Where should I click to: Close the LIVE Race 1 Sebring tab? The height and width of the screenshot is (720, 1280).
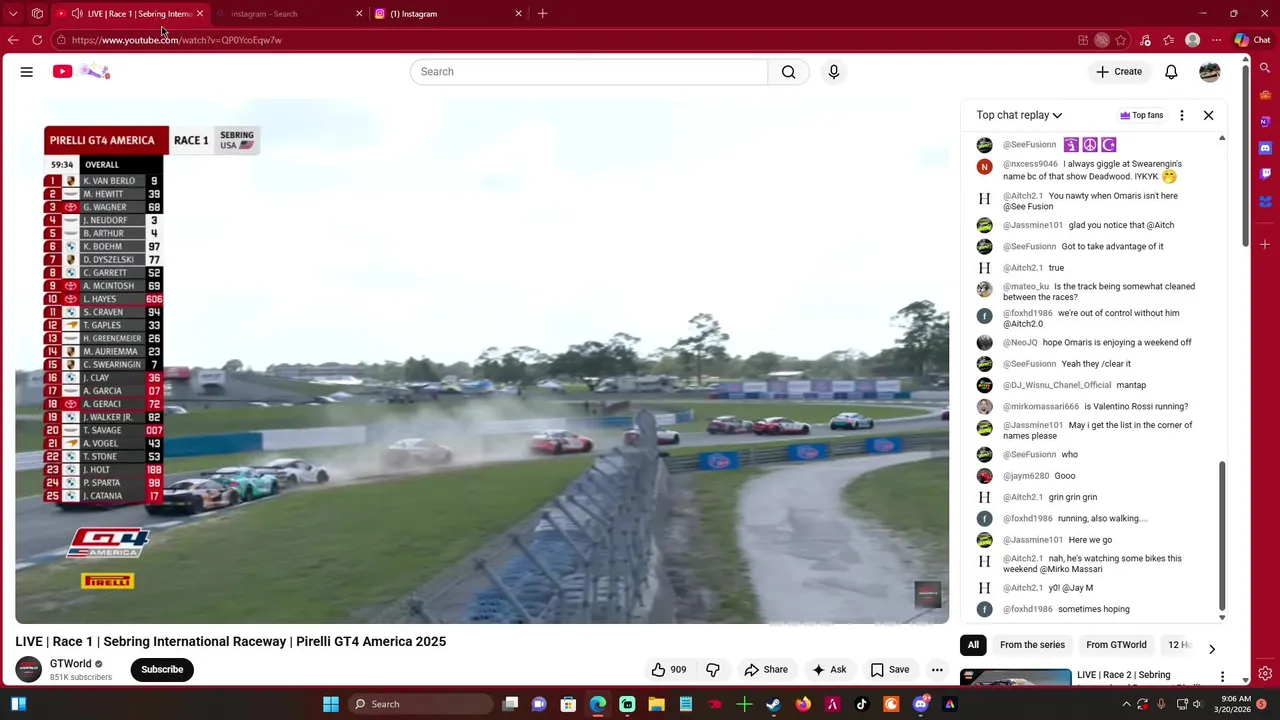(200, 14)
